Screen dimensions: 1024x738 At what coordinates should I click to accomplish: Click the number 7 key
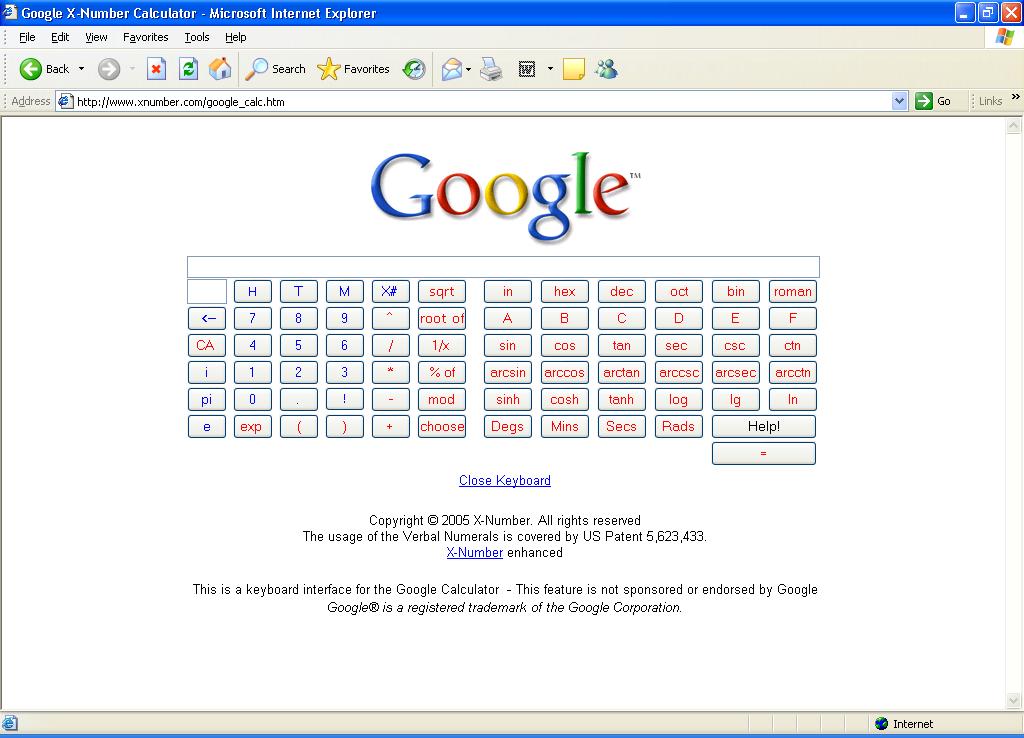(x=253, y=319)
